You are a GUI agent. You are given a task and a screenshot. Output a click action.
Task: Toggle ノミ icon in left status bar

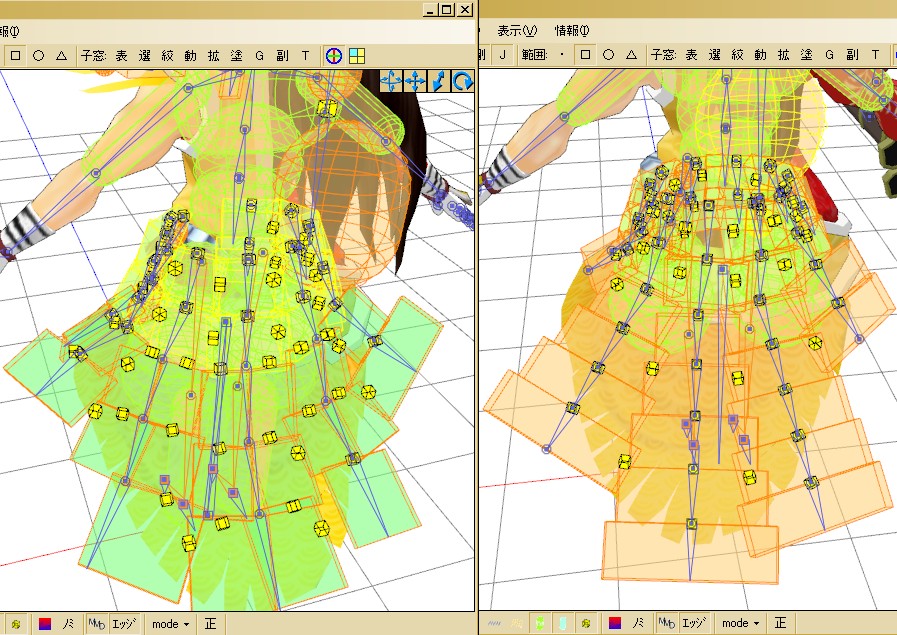tap(68, 624)
